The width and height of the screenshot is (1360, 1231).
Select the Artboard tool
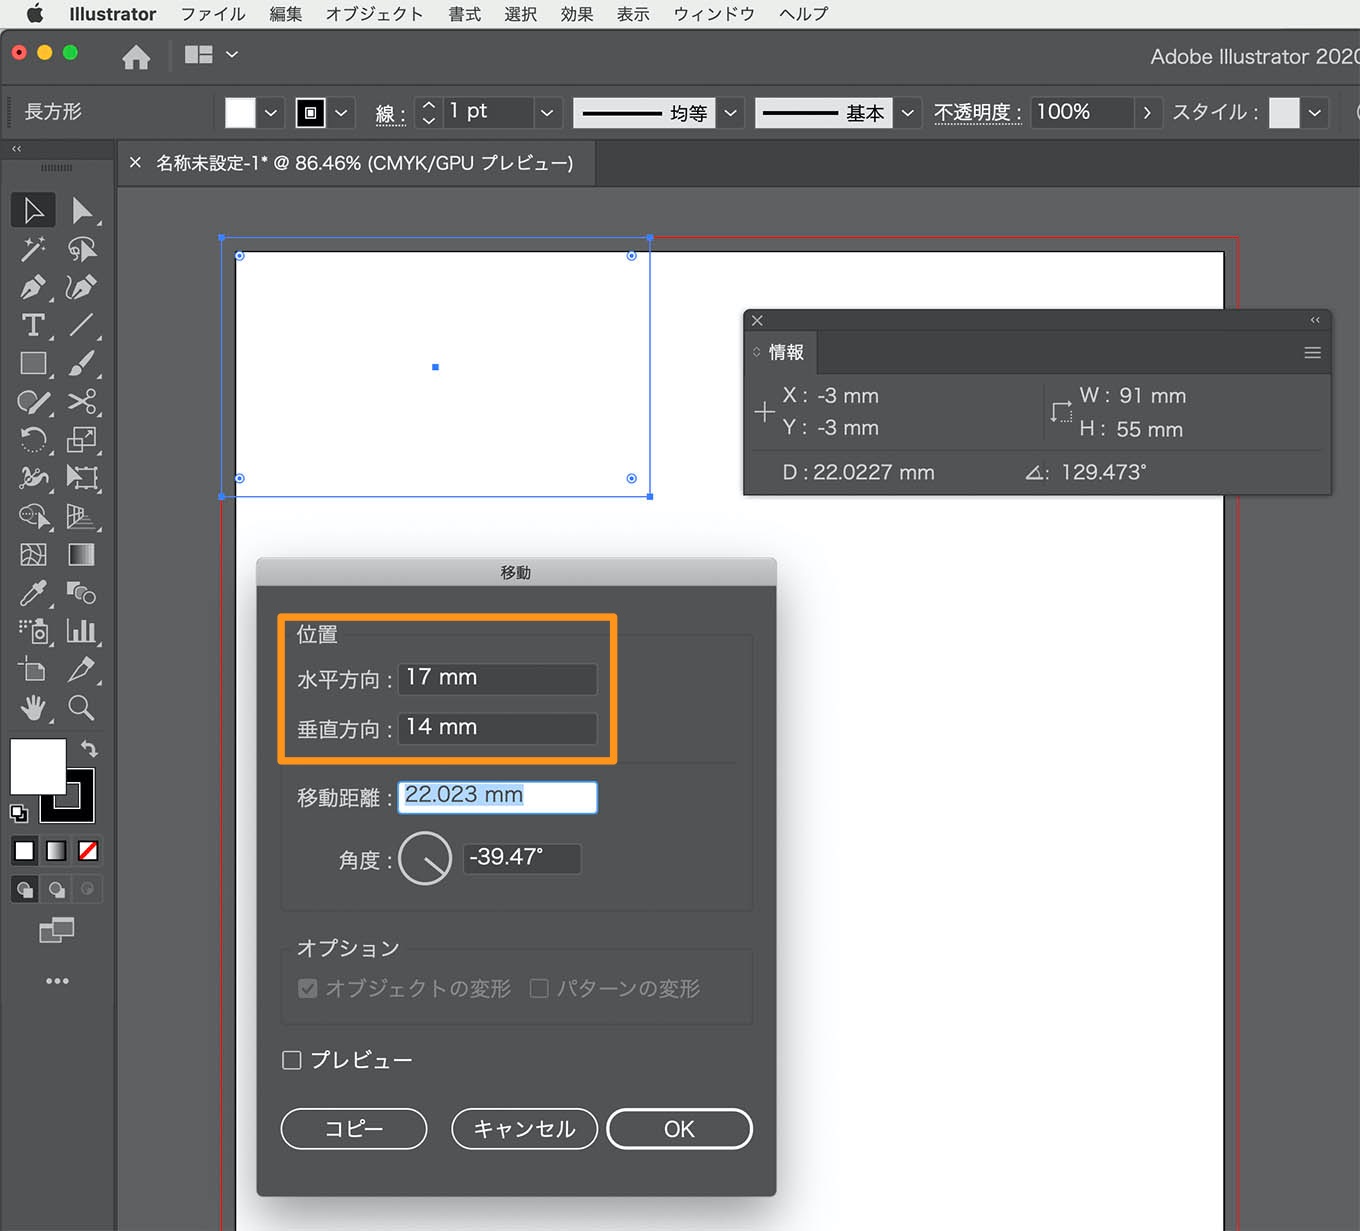click(33, 670)
